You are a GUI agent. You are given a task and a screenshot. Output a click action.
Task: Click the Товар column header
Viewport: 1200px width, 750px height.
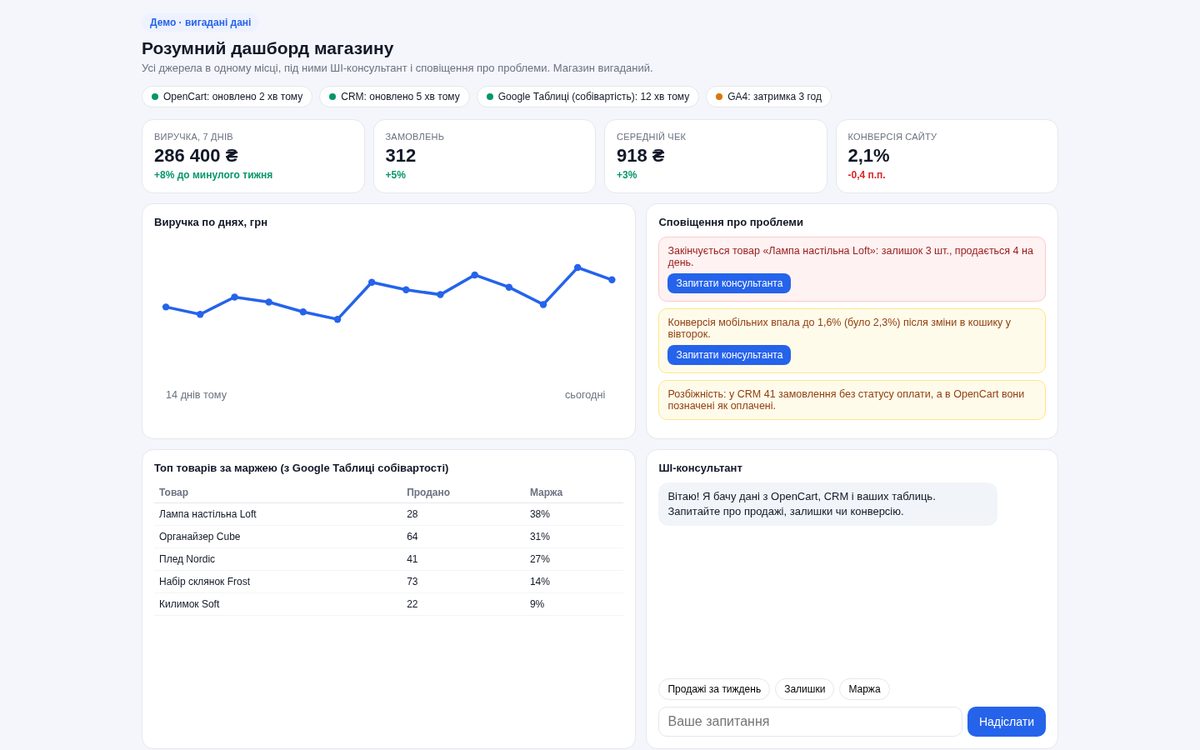click(173, 492)
